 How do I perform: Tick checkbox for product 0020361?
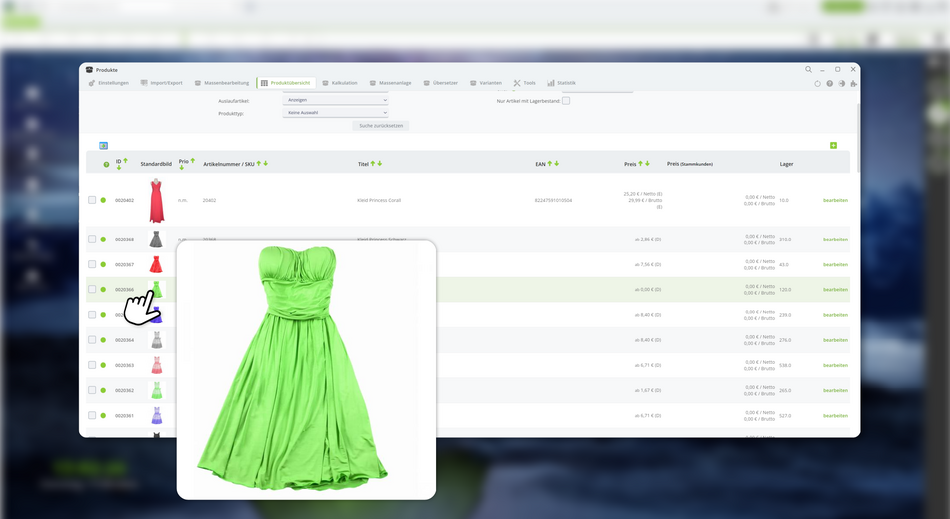[92, 415]
